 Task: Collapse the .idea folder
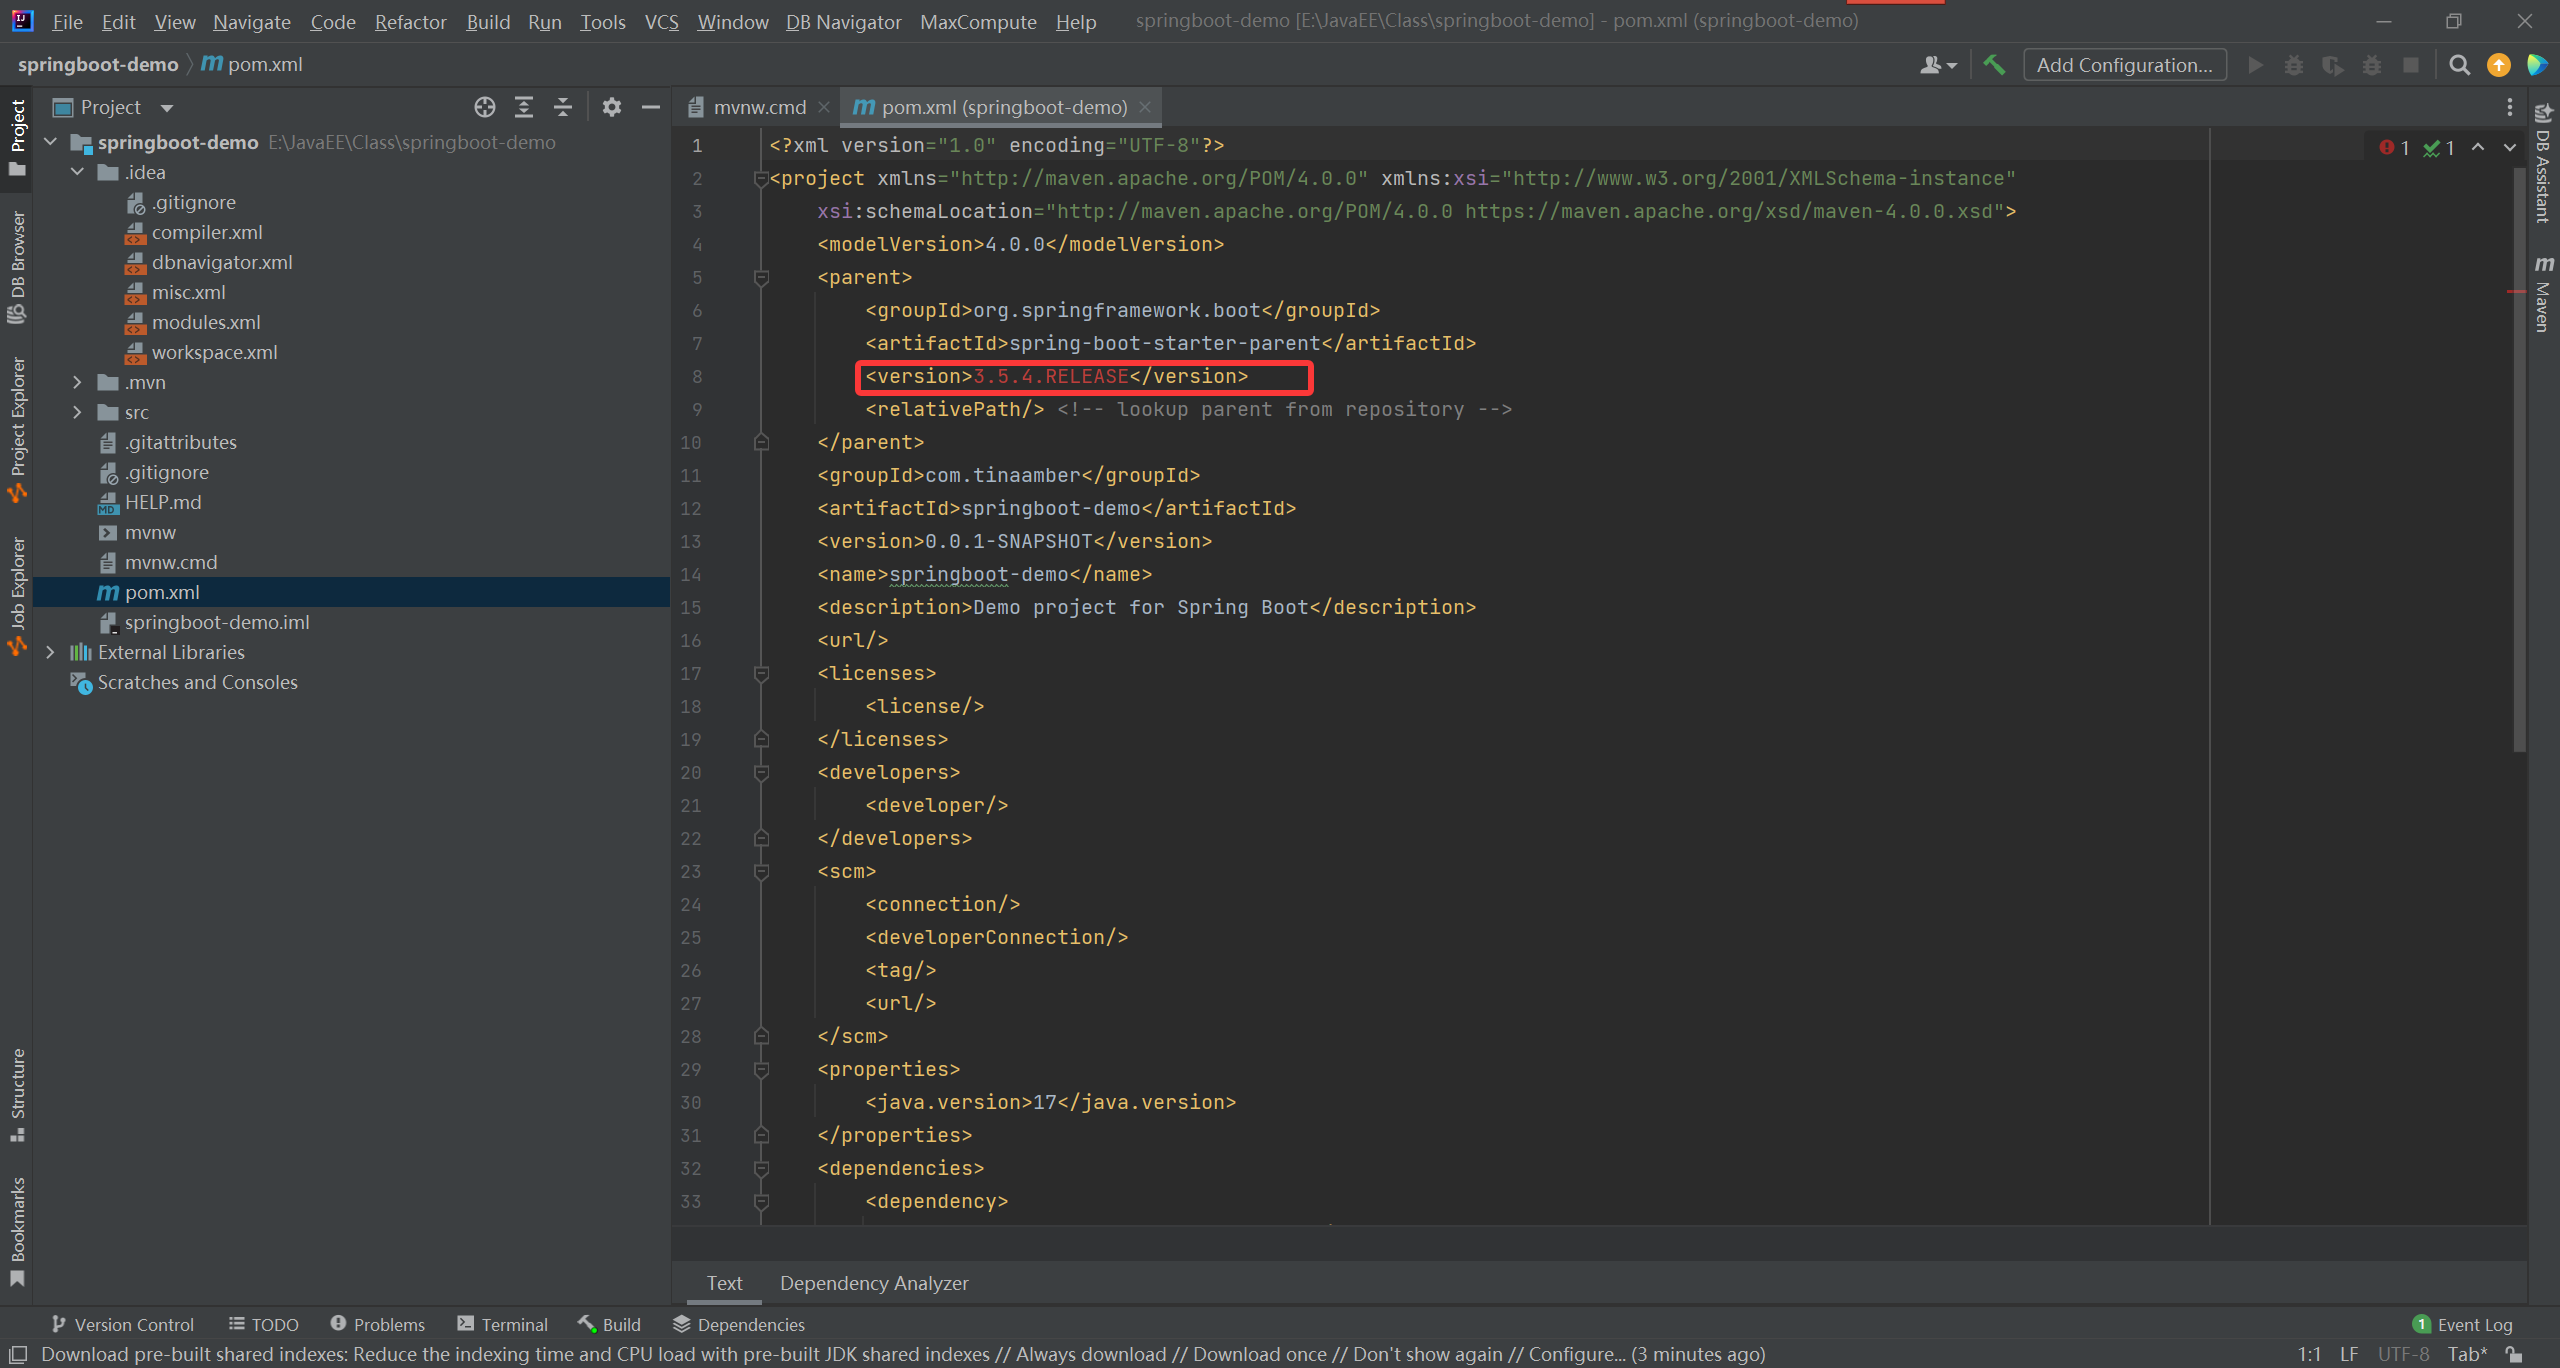[77, 172]
